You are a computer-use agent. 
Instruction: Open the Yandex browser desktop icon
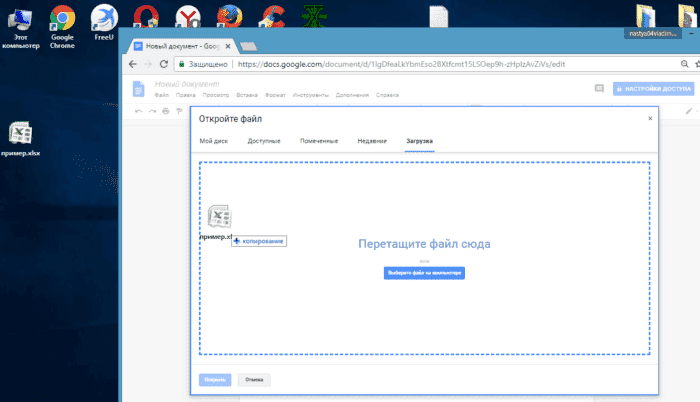click(187, 16)
